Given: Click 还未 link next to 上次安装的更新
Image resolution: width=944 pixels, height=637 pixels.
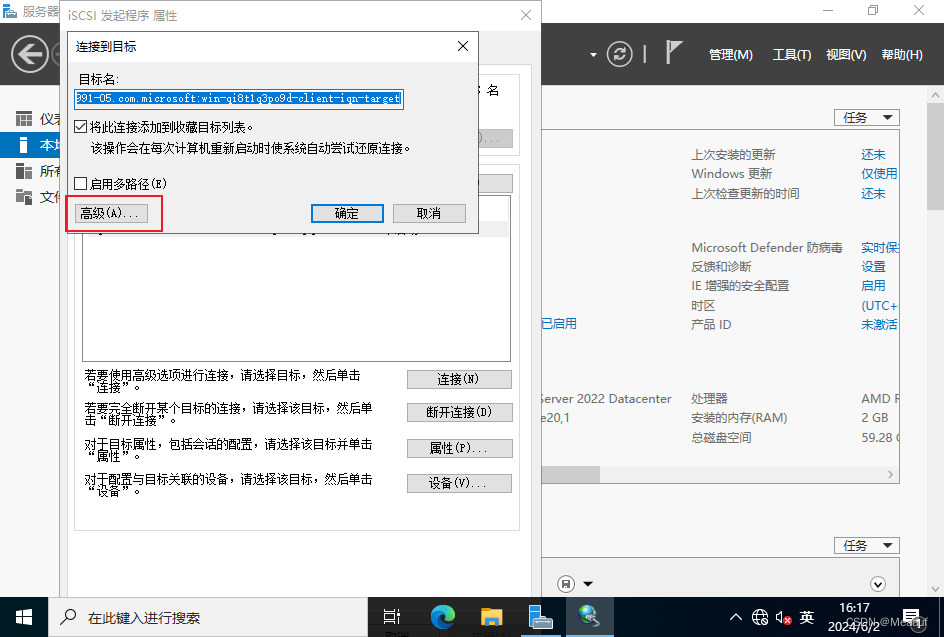Looking at the screenshot, I should pyautogui.click(x=873, y=155).
